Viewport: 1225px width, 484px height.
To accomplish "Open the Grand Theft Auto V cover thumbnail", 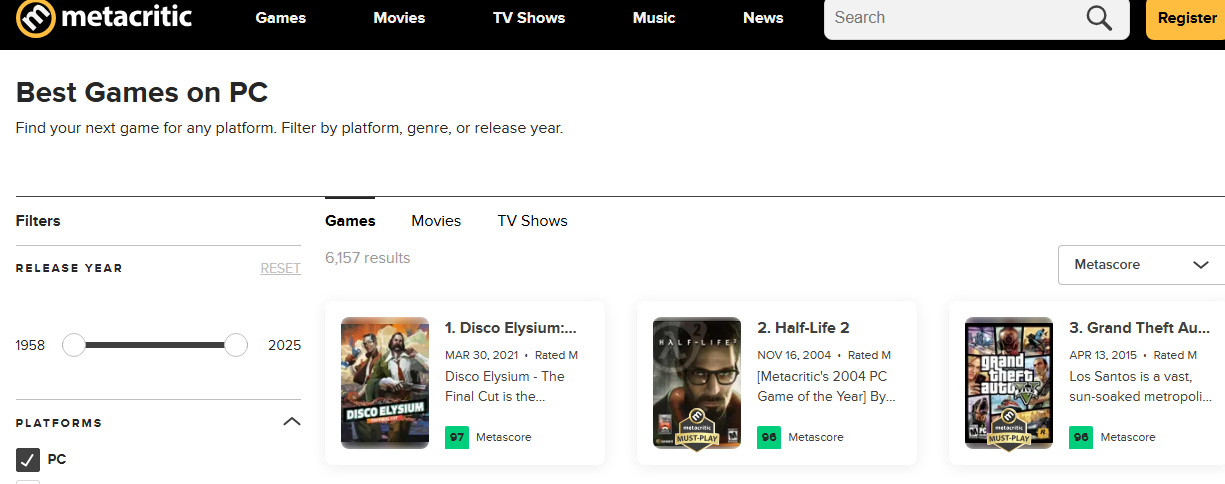I will tap(1009, 383).
